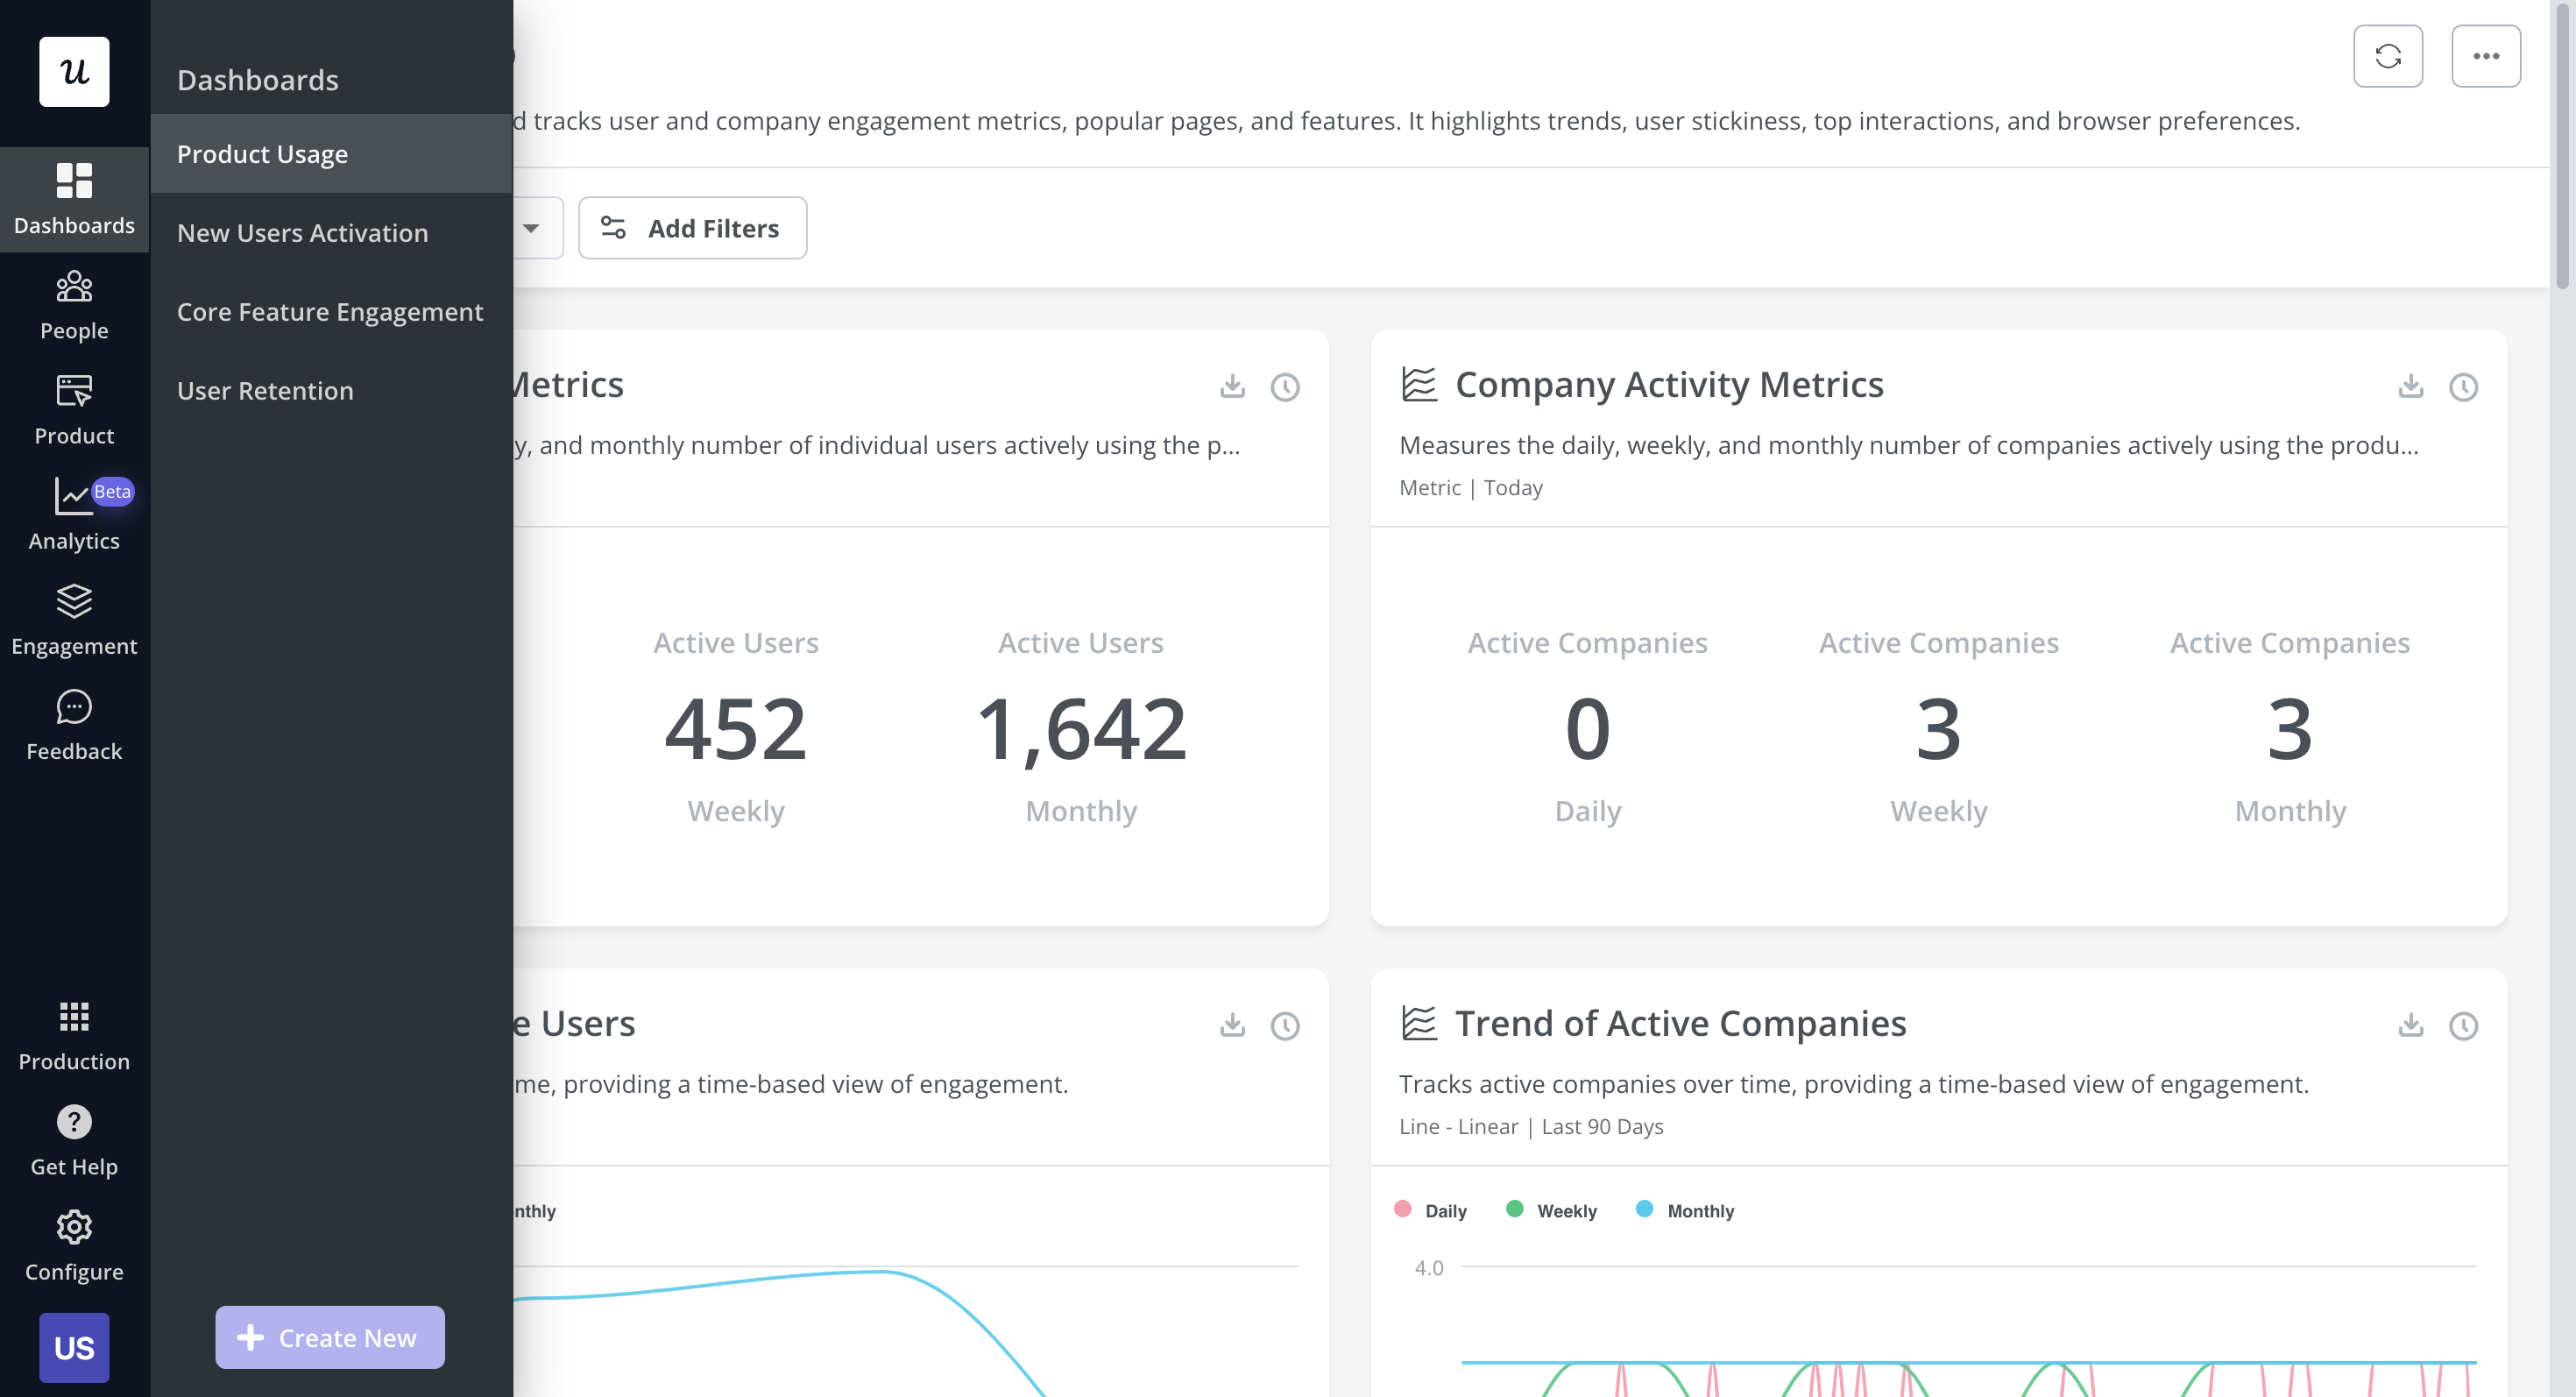The width and height of the screenshot is (2576, 1397).
Task: Toggle the Weekly series in the legend
Action: (1552, 1210)
